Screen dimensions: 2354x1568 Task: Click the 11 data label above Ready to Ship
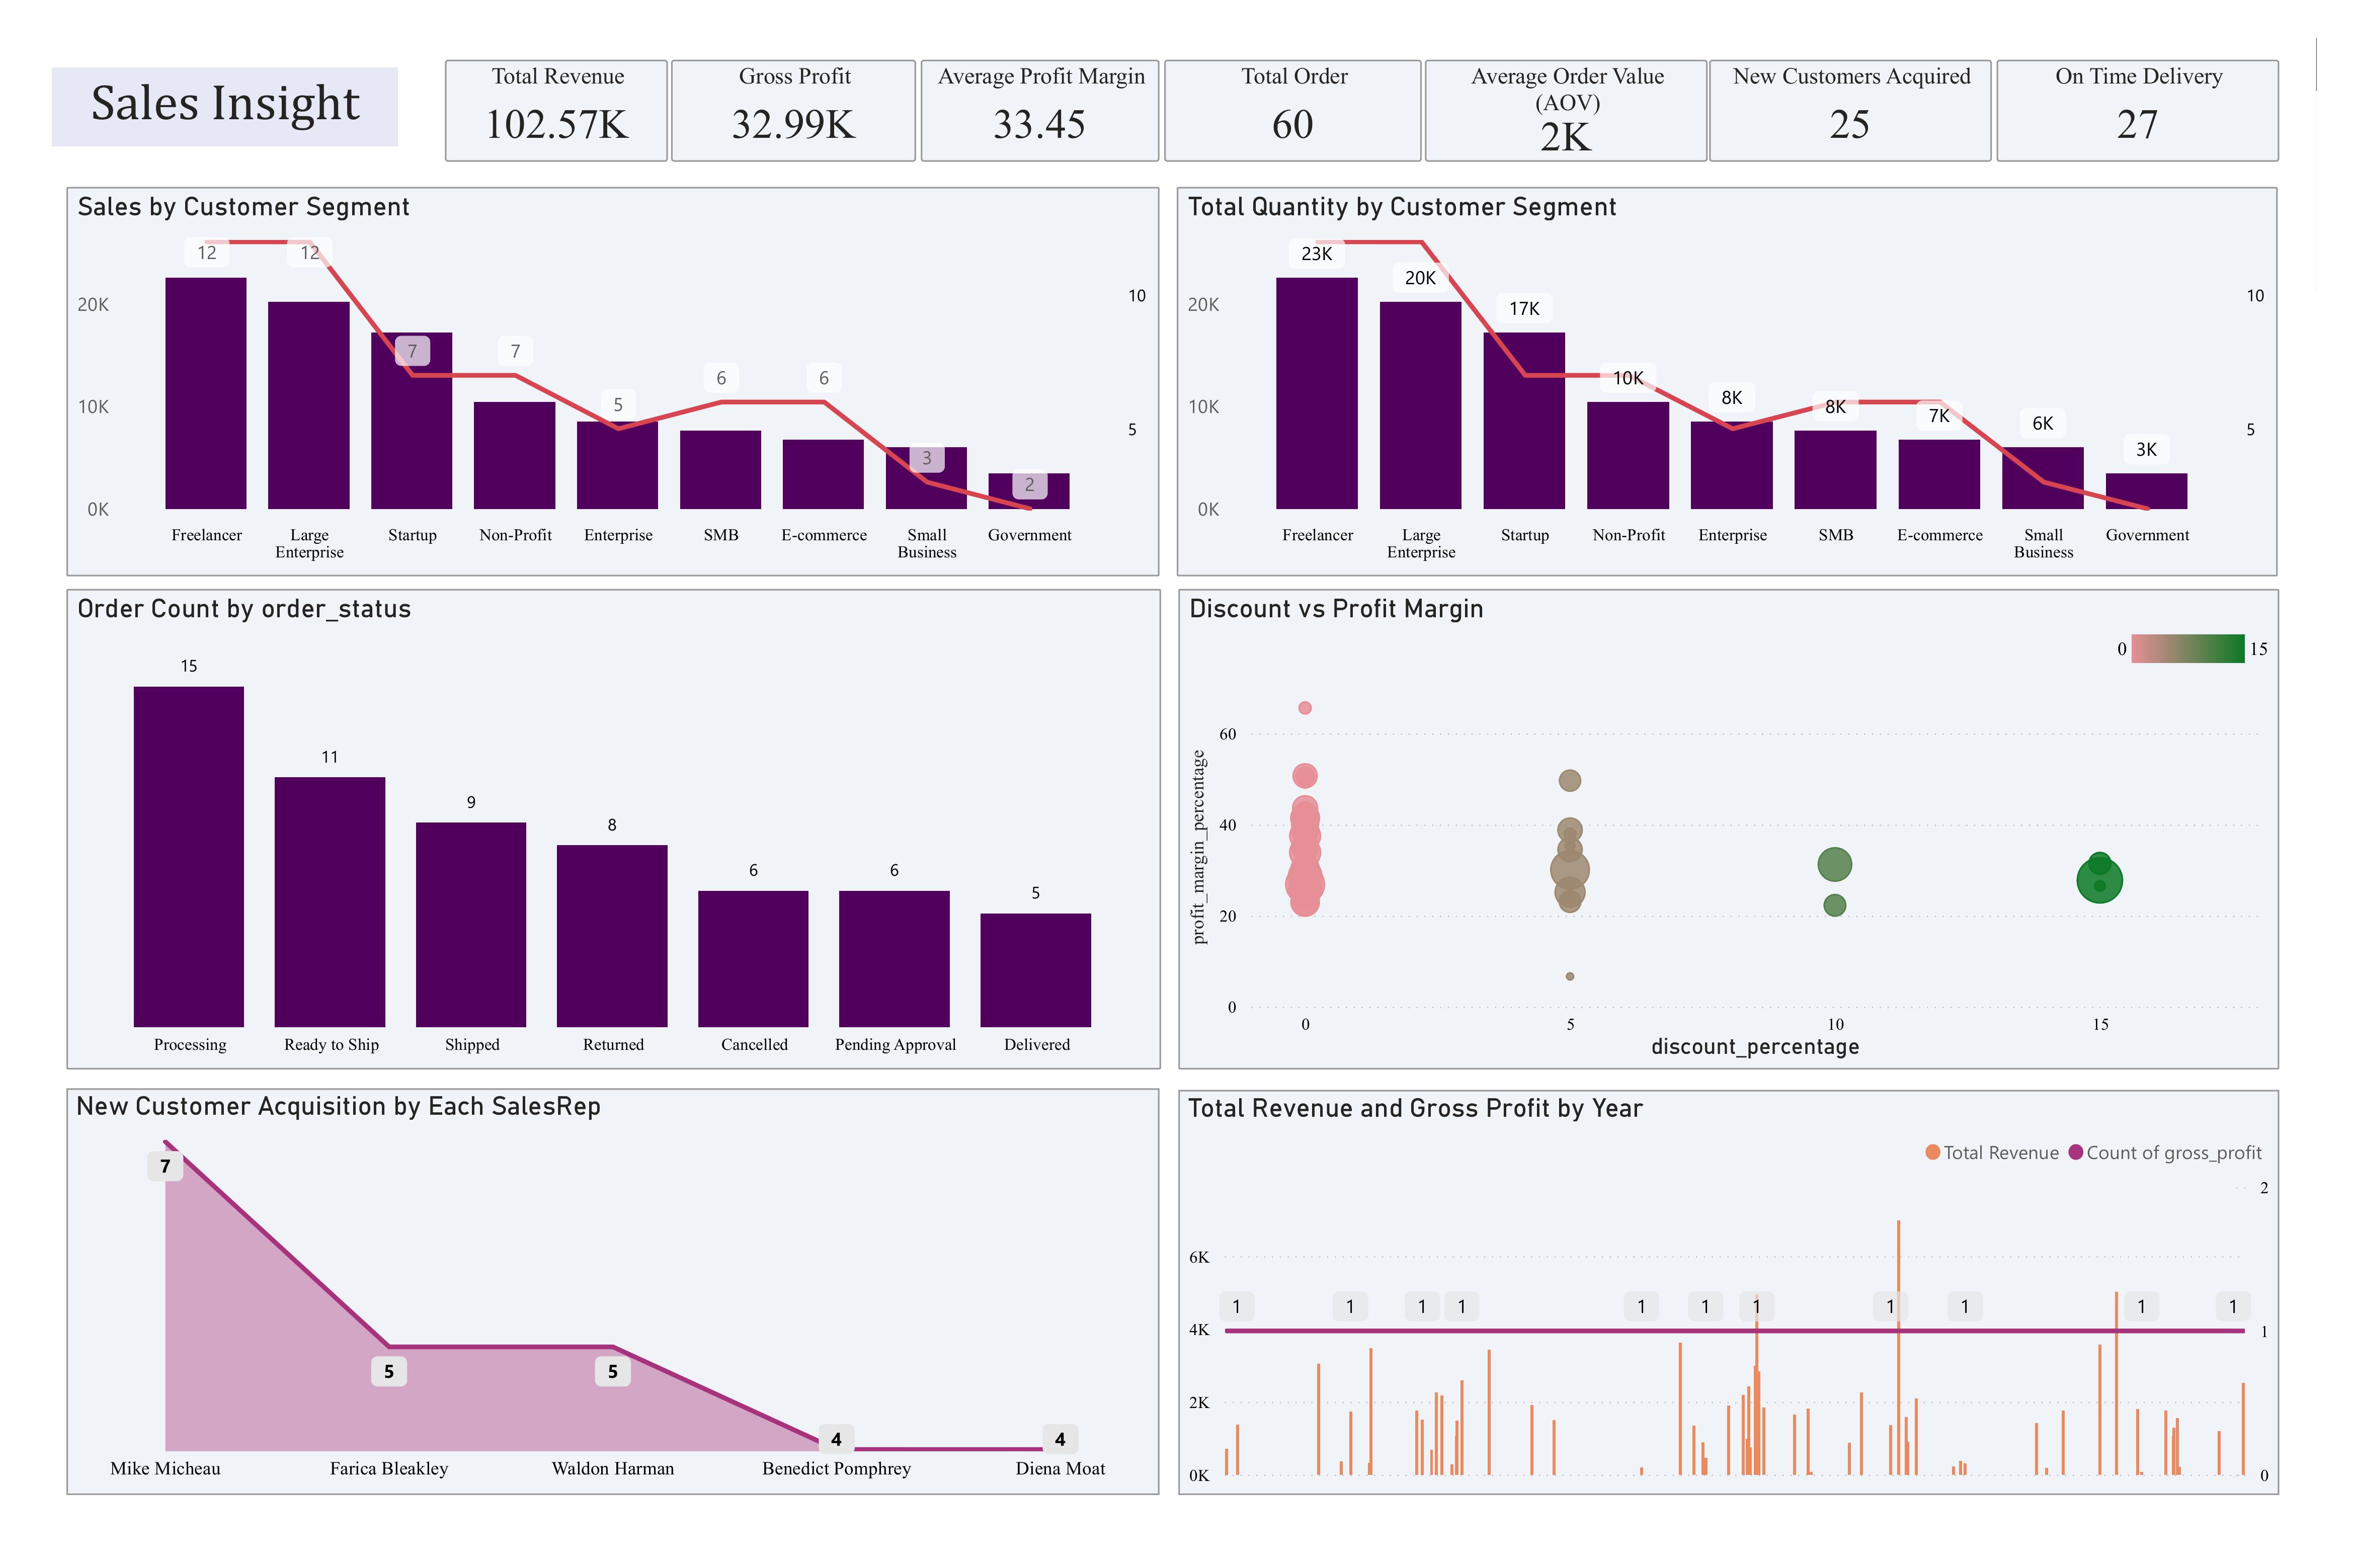pyautogui.click(x=330, y=757)
